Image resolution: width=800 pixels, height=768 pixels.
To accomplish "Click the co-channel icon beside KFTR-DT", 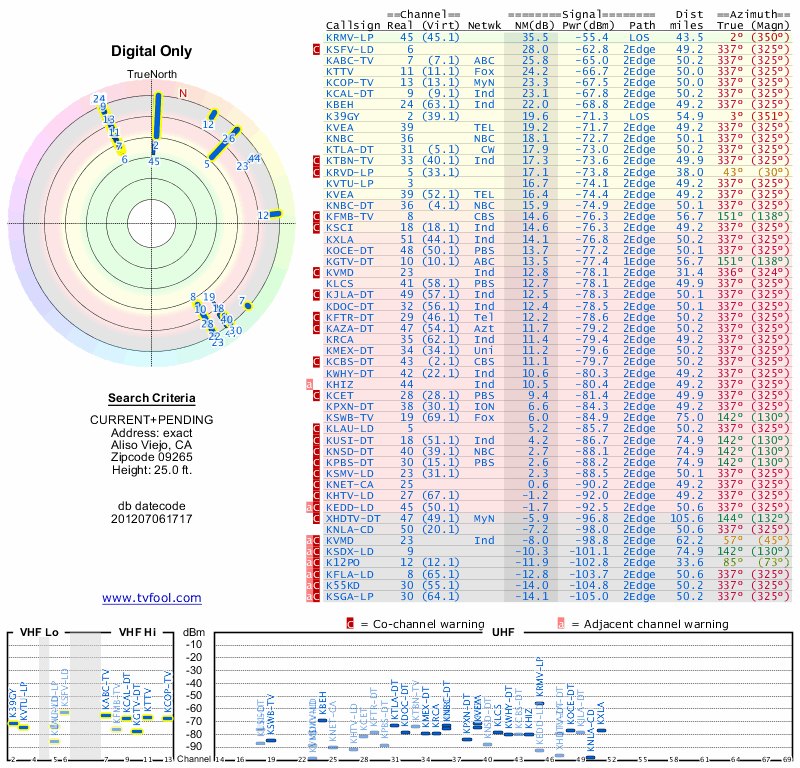I will (316, 317).
